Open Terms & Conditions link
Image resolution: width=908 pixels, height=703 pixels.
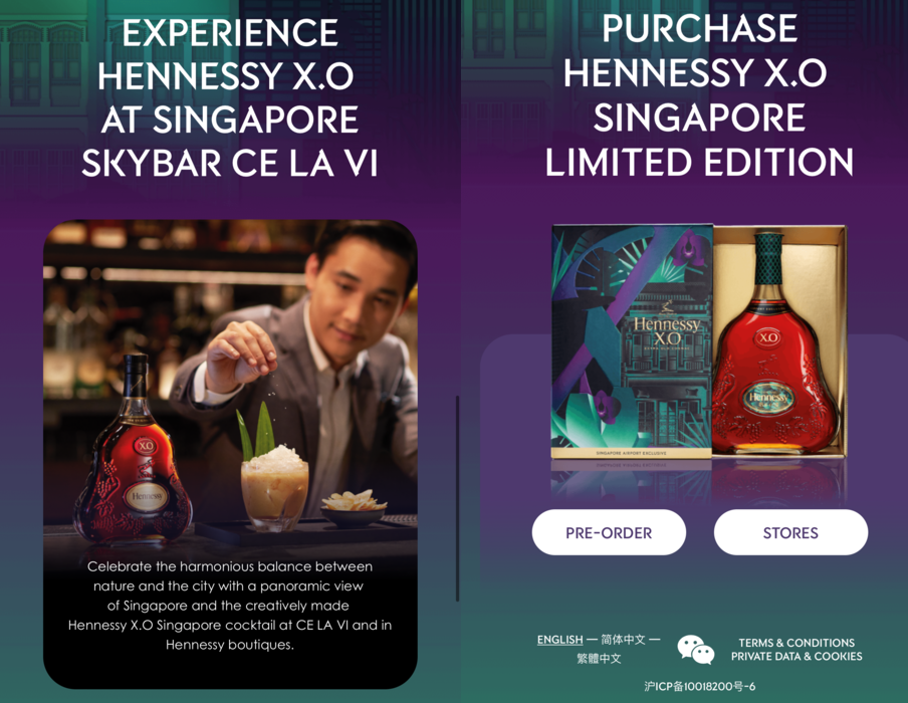point(796,643)
